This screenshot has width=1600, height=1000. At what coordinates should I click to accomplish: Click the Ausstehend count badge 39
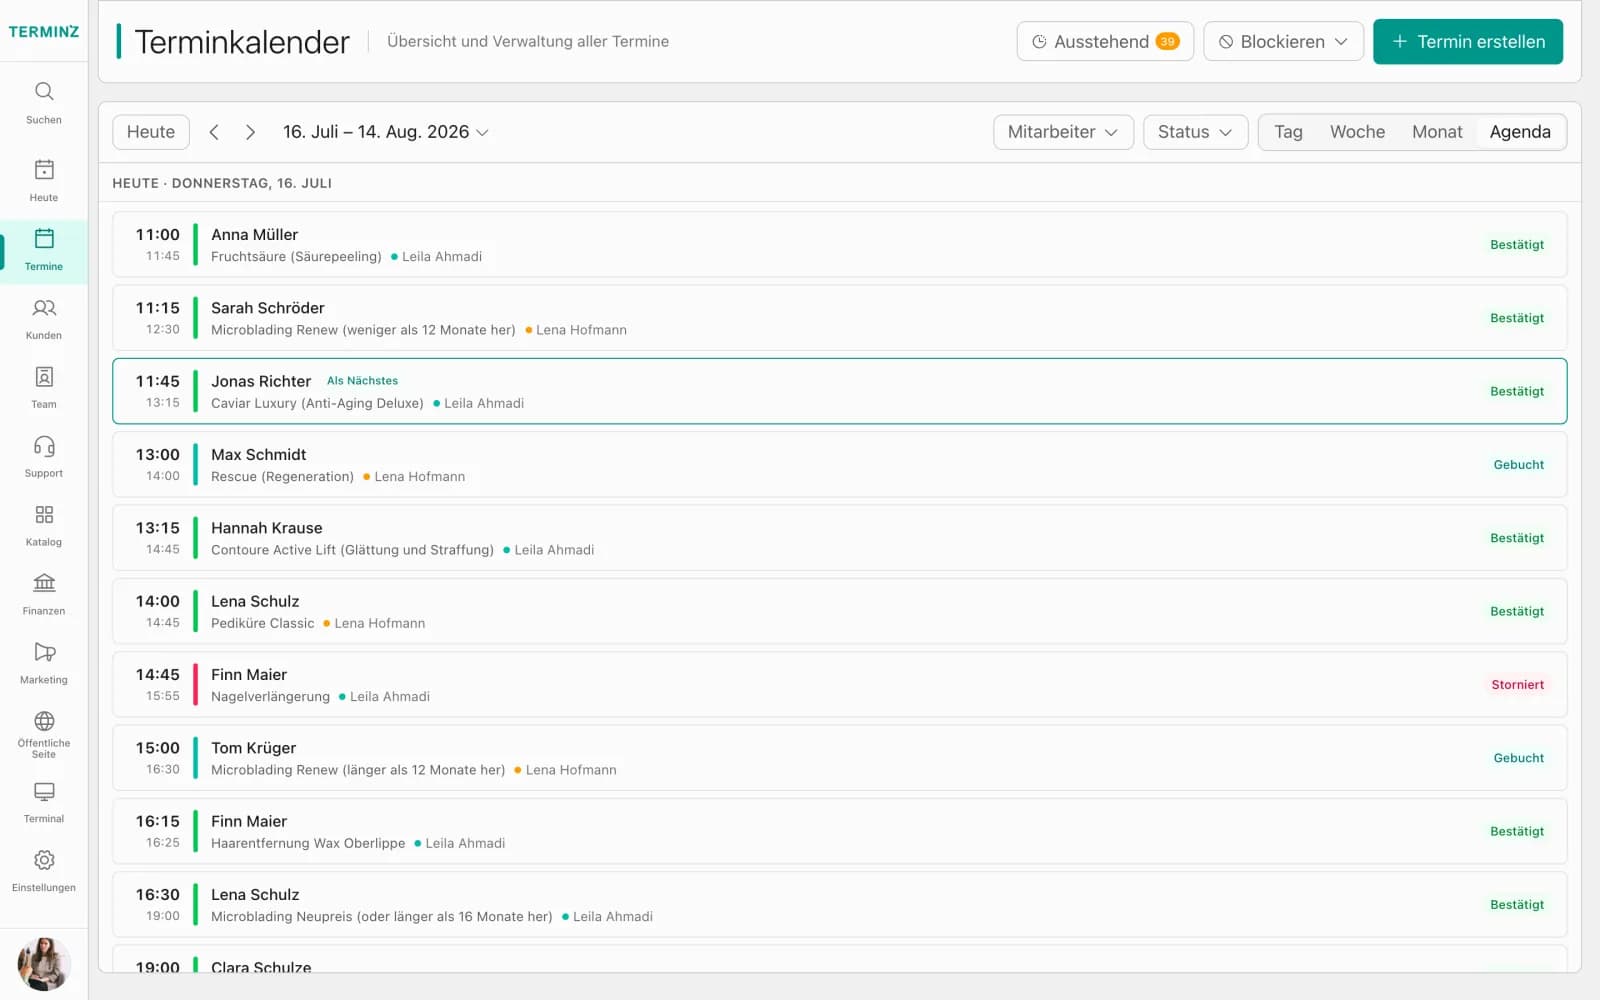[1167, 41]
